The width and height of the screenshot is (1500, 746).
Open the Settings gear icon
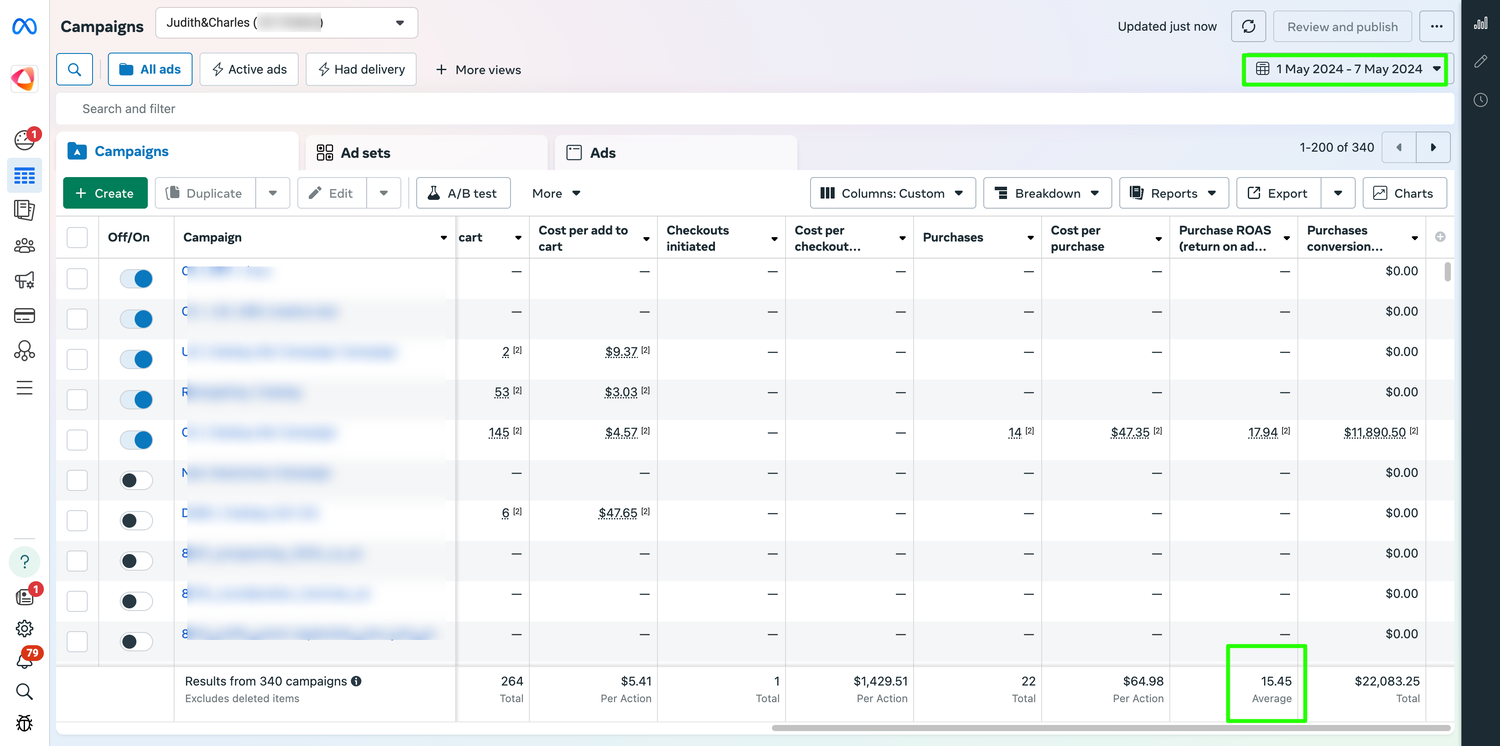coord(25,629)
